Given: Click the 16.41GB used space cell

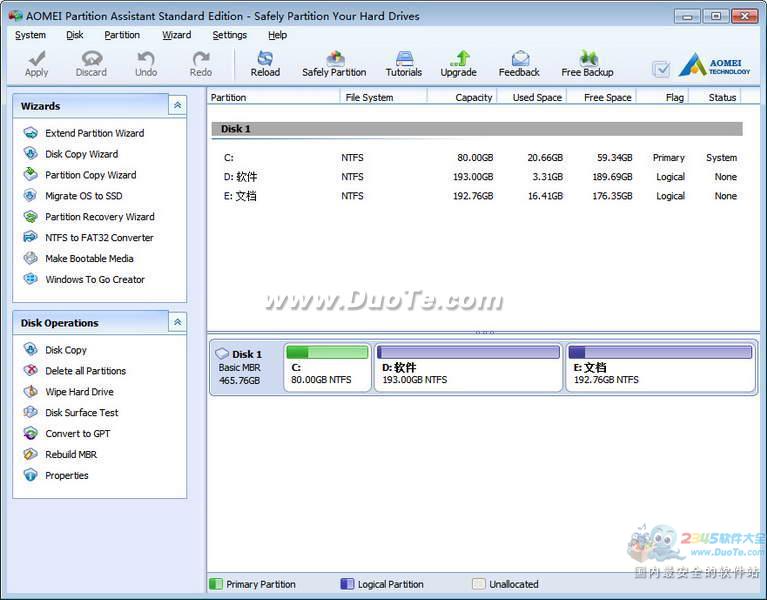Looking at the screenshot, I should [545, 196].
